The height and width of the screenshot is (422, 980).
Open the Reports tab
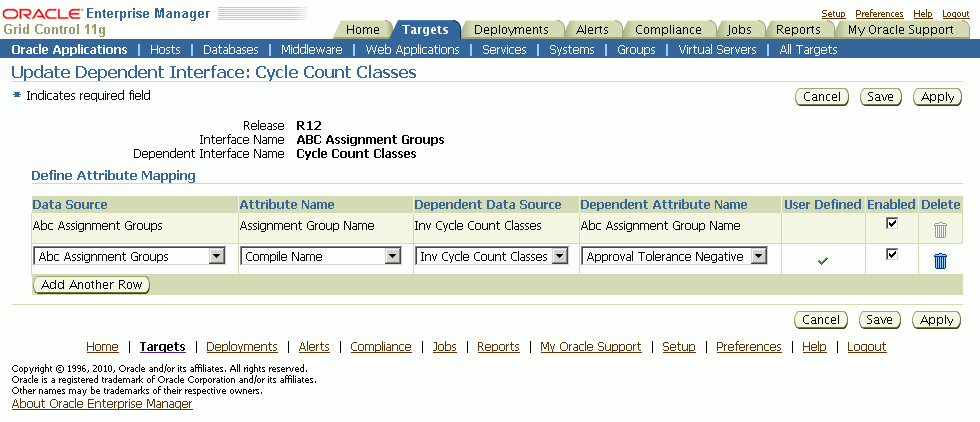tap(798, 29)
